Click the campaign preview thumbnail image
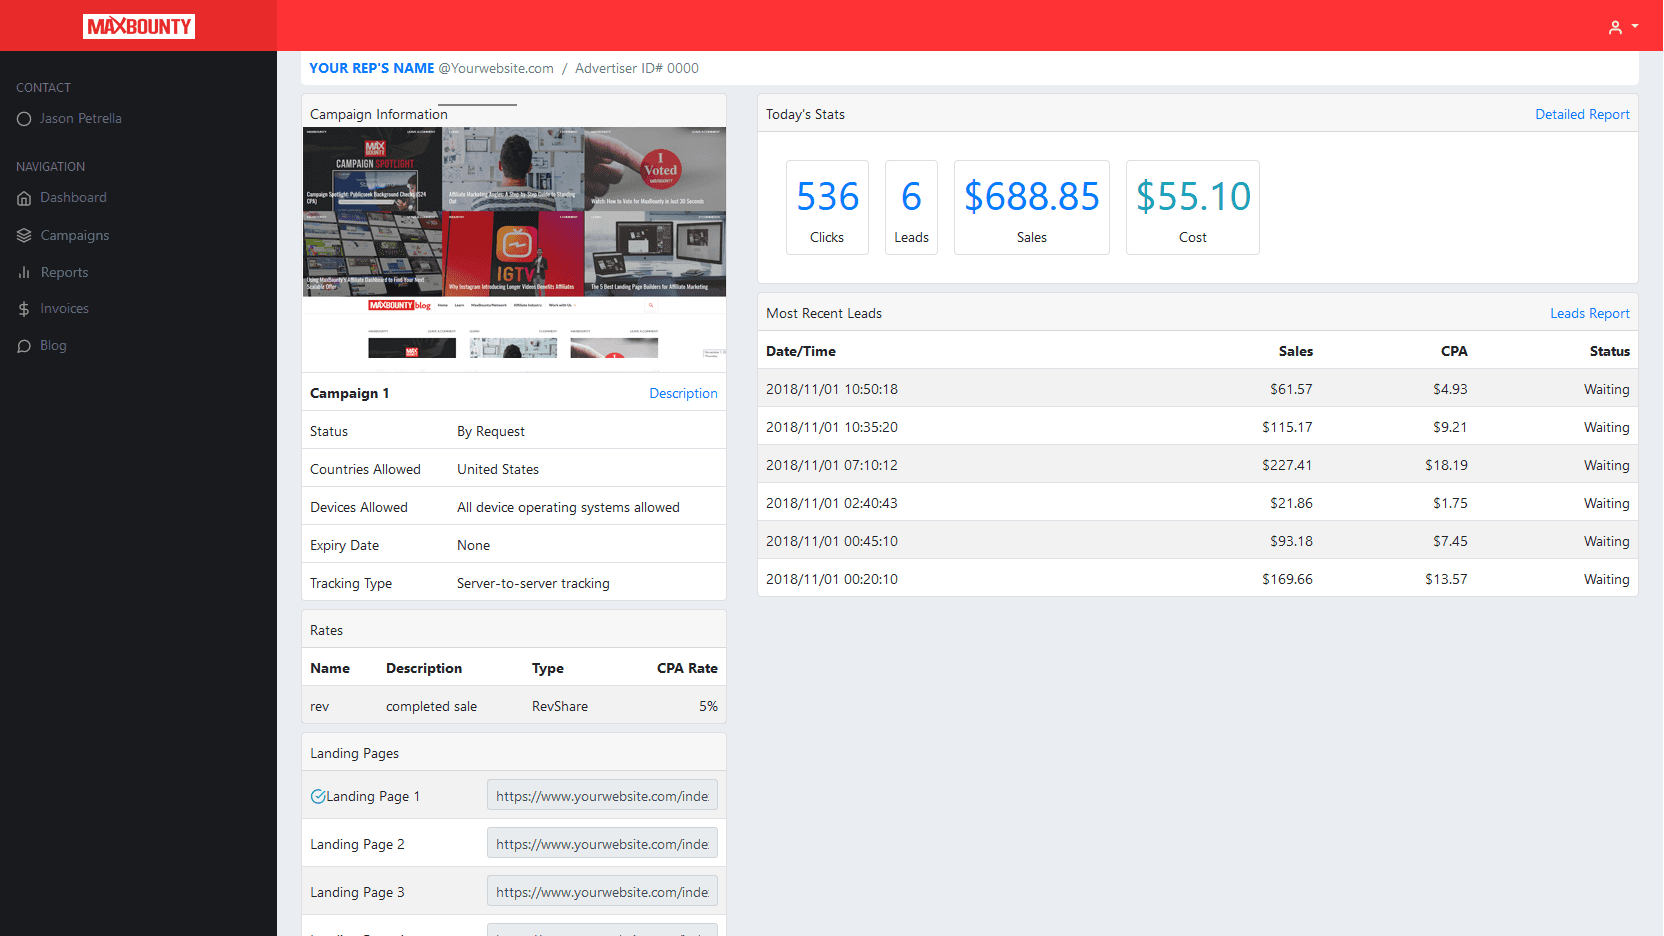This screenshot has height=936, width=1664. click(514, 248)
